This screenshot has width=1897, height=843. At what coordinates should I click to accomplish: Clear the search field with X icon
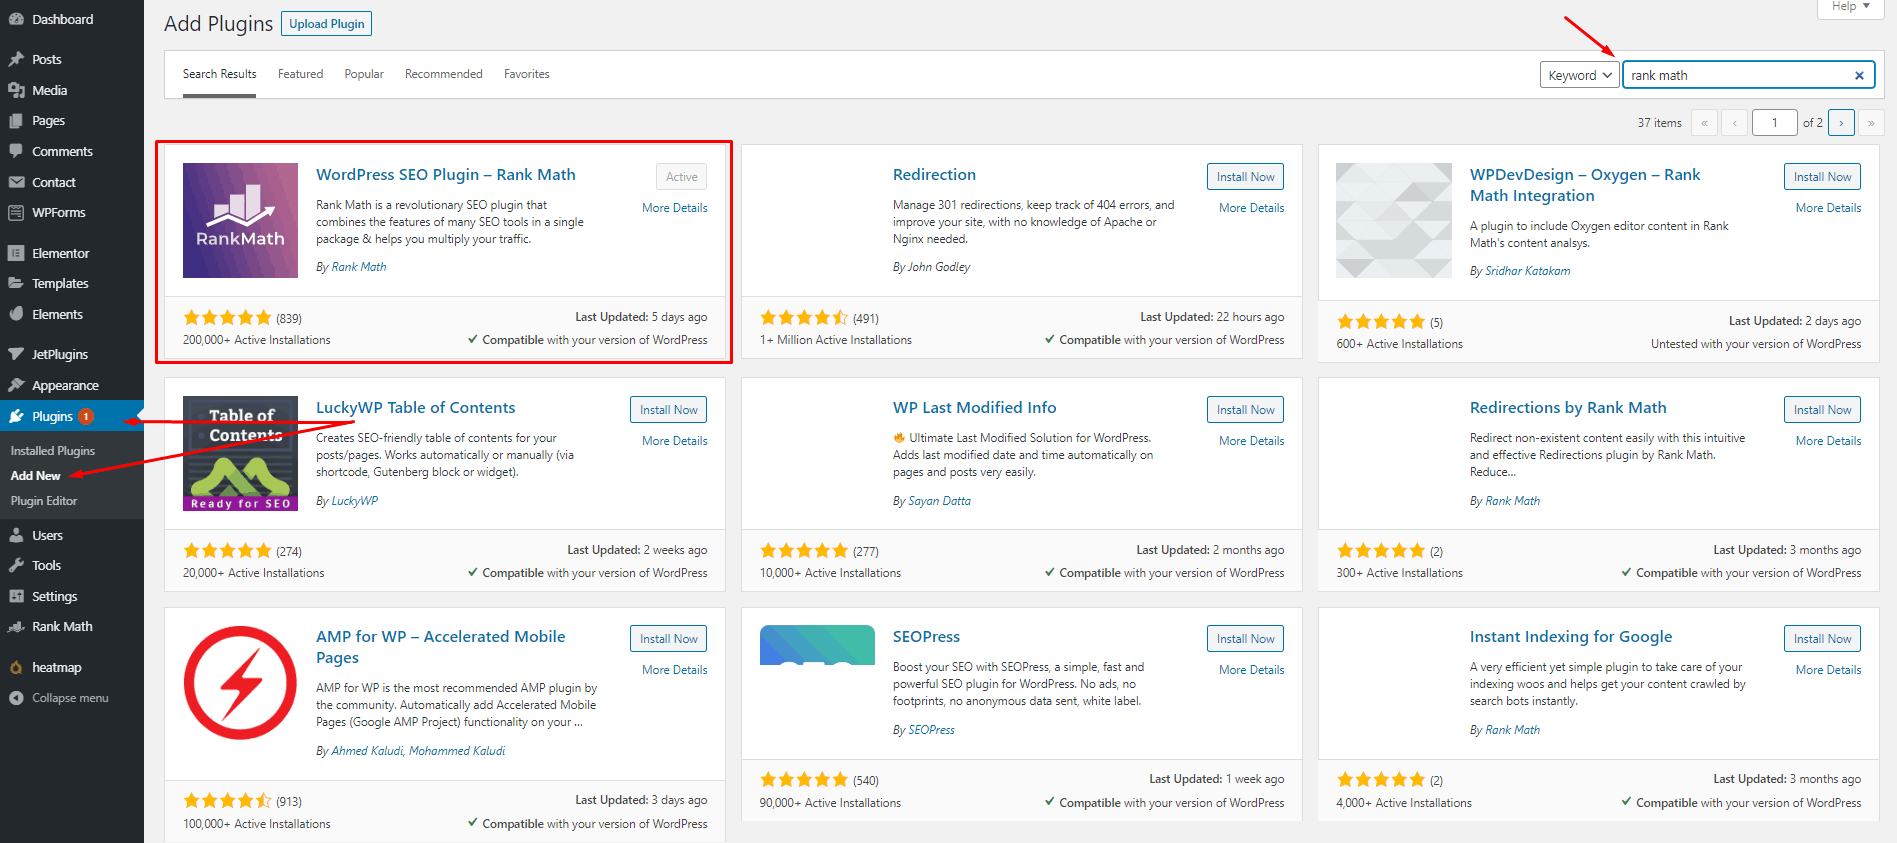point(1859,75)
